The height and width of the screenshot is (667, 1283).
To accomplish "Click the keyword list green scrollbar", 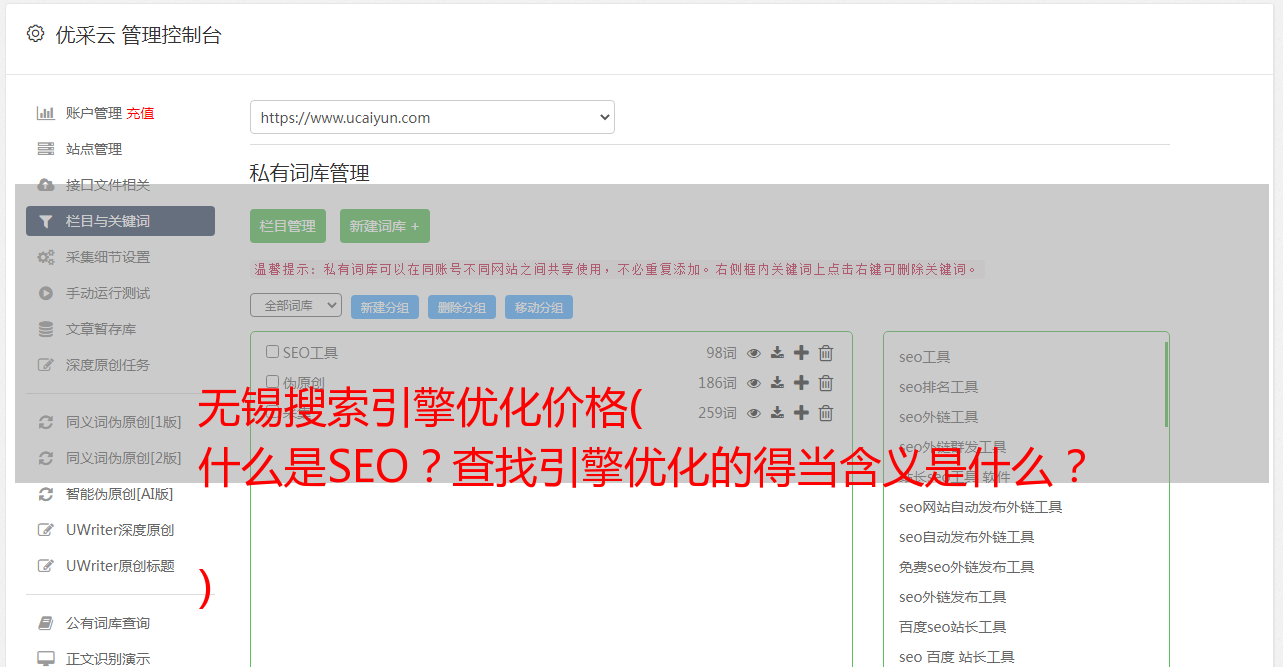I will pos(1166,384).
